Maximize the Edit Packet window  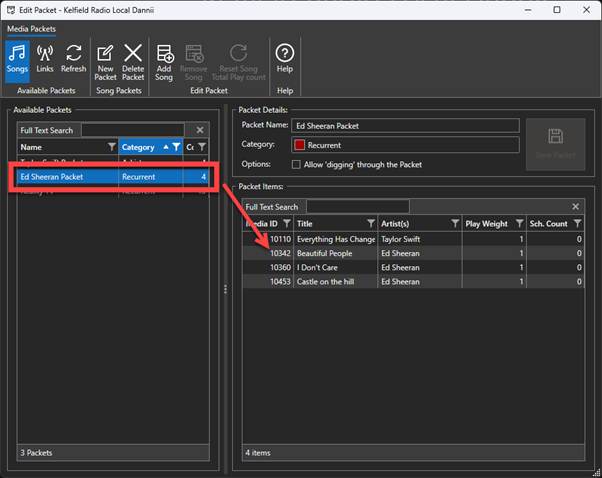tap(557, 10)
